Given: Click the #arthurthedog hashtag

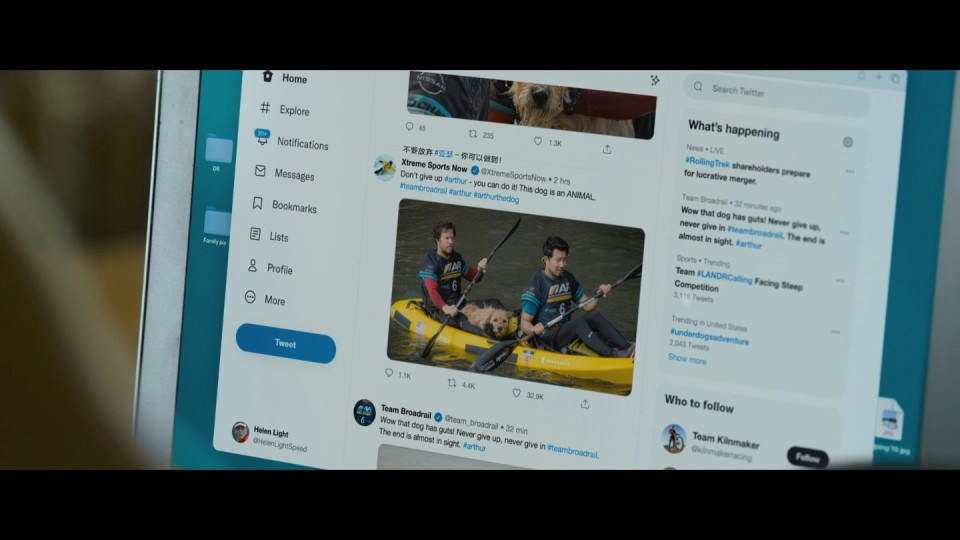Looking at the screenshot, I should tap(497, 198).
